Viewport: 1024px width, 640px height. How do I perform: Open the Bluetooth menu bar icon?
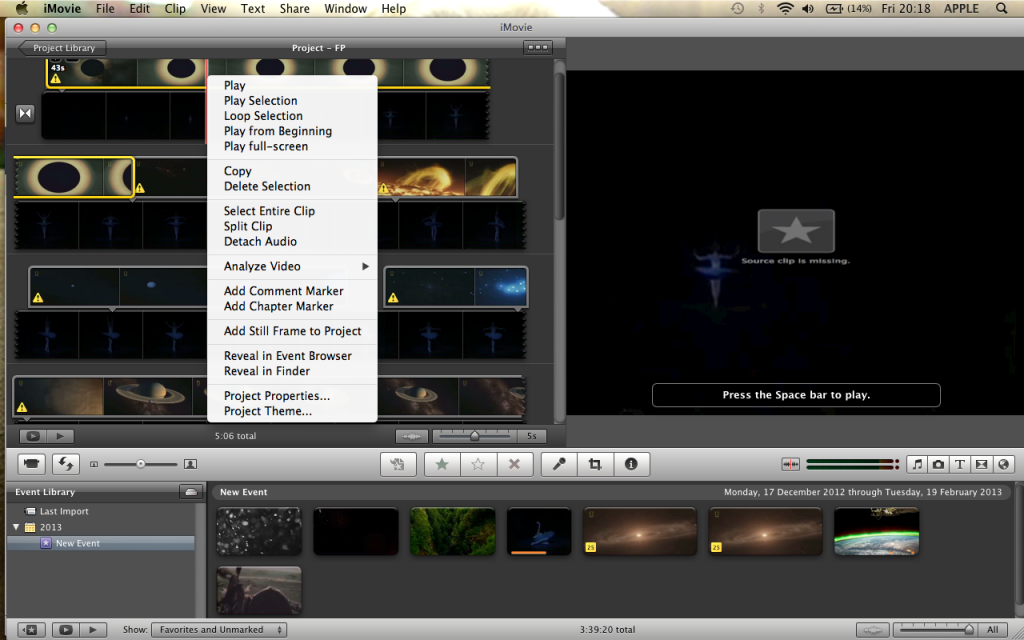(x=761, y=8)
